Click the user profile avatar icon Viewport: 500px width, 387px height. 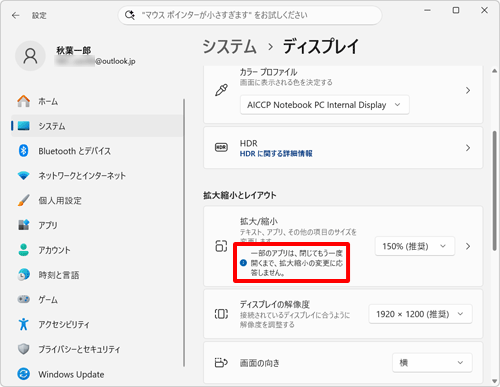click(x=30, y=56)
